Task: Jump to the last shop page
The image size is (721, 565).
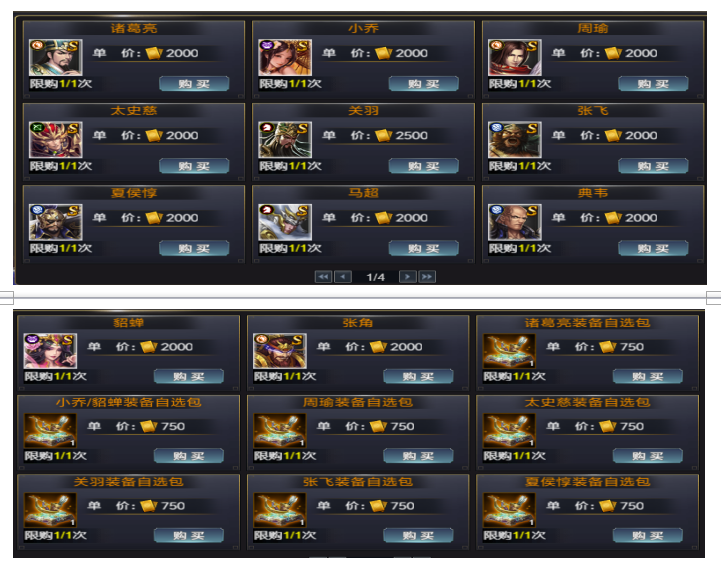Action: point(427,276)
